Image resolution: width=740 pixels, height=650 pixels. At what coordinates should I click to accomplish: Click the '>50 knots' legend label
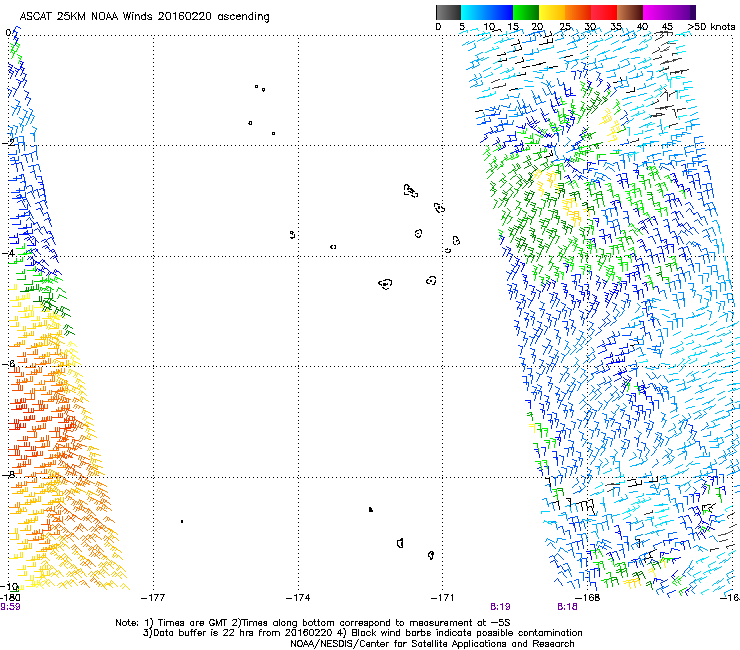click(711, 27)
